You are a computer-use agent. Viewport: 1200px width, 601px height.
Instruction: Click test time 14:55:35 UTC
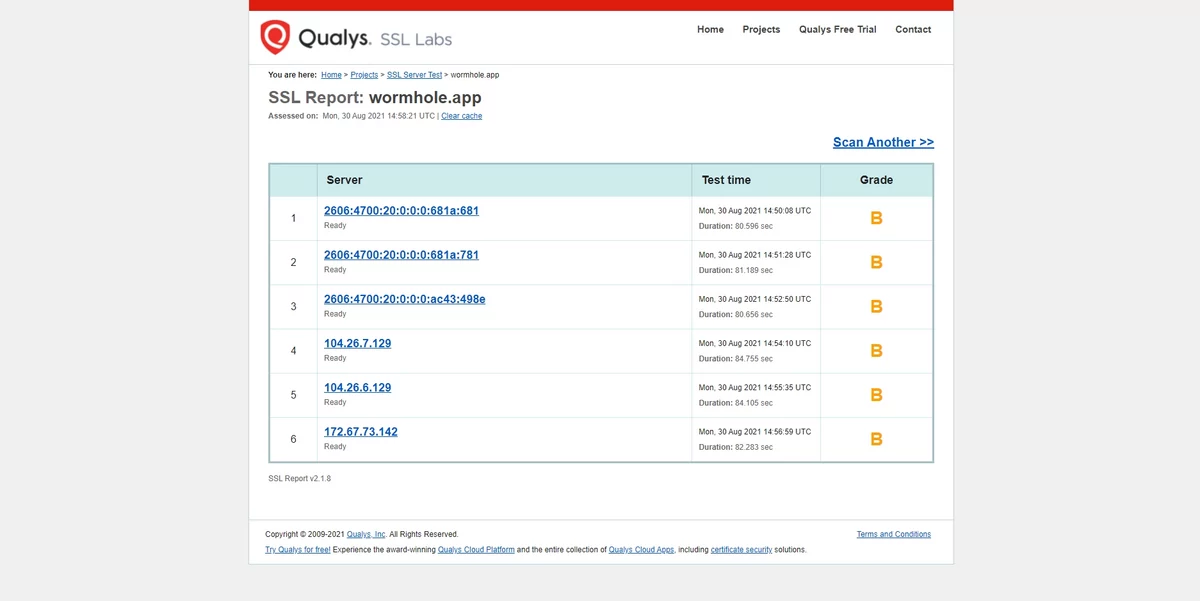pos(755,387)
